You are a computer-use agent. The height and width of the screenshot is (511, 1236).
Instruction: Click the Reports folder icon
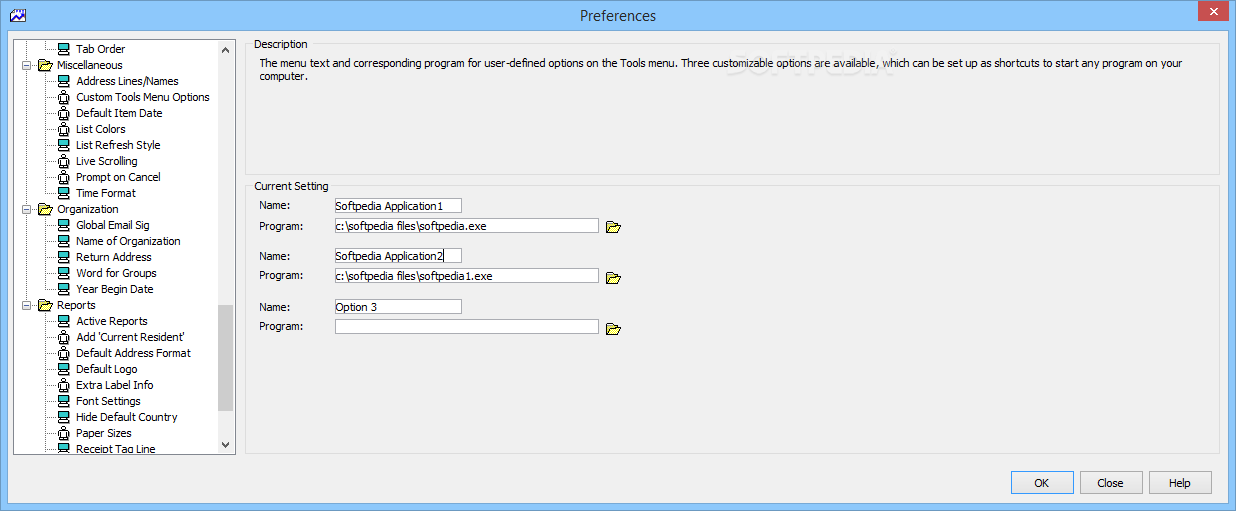tap(45, 305)
